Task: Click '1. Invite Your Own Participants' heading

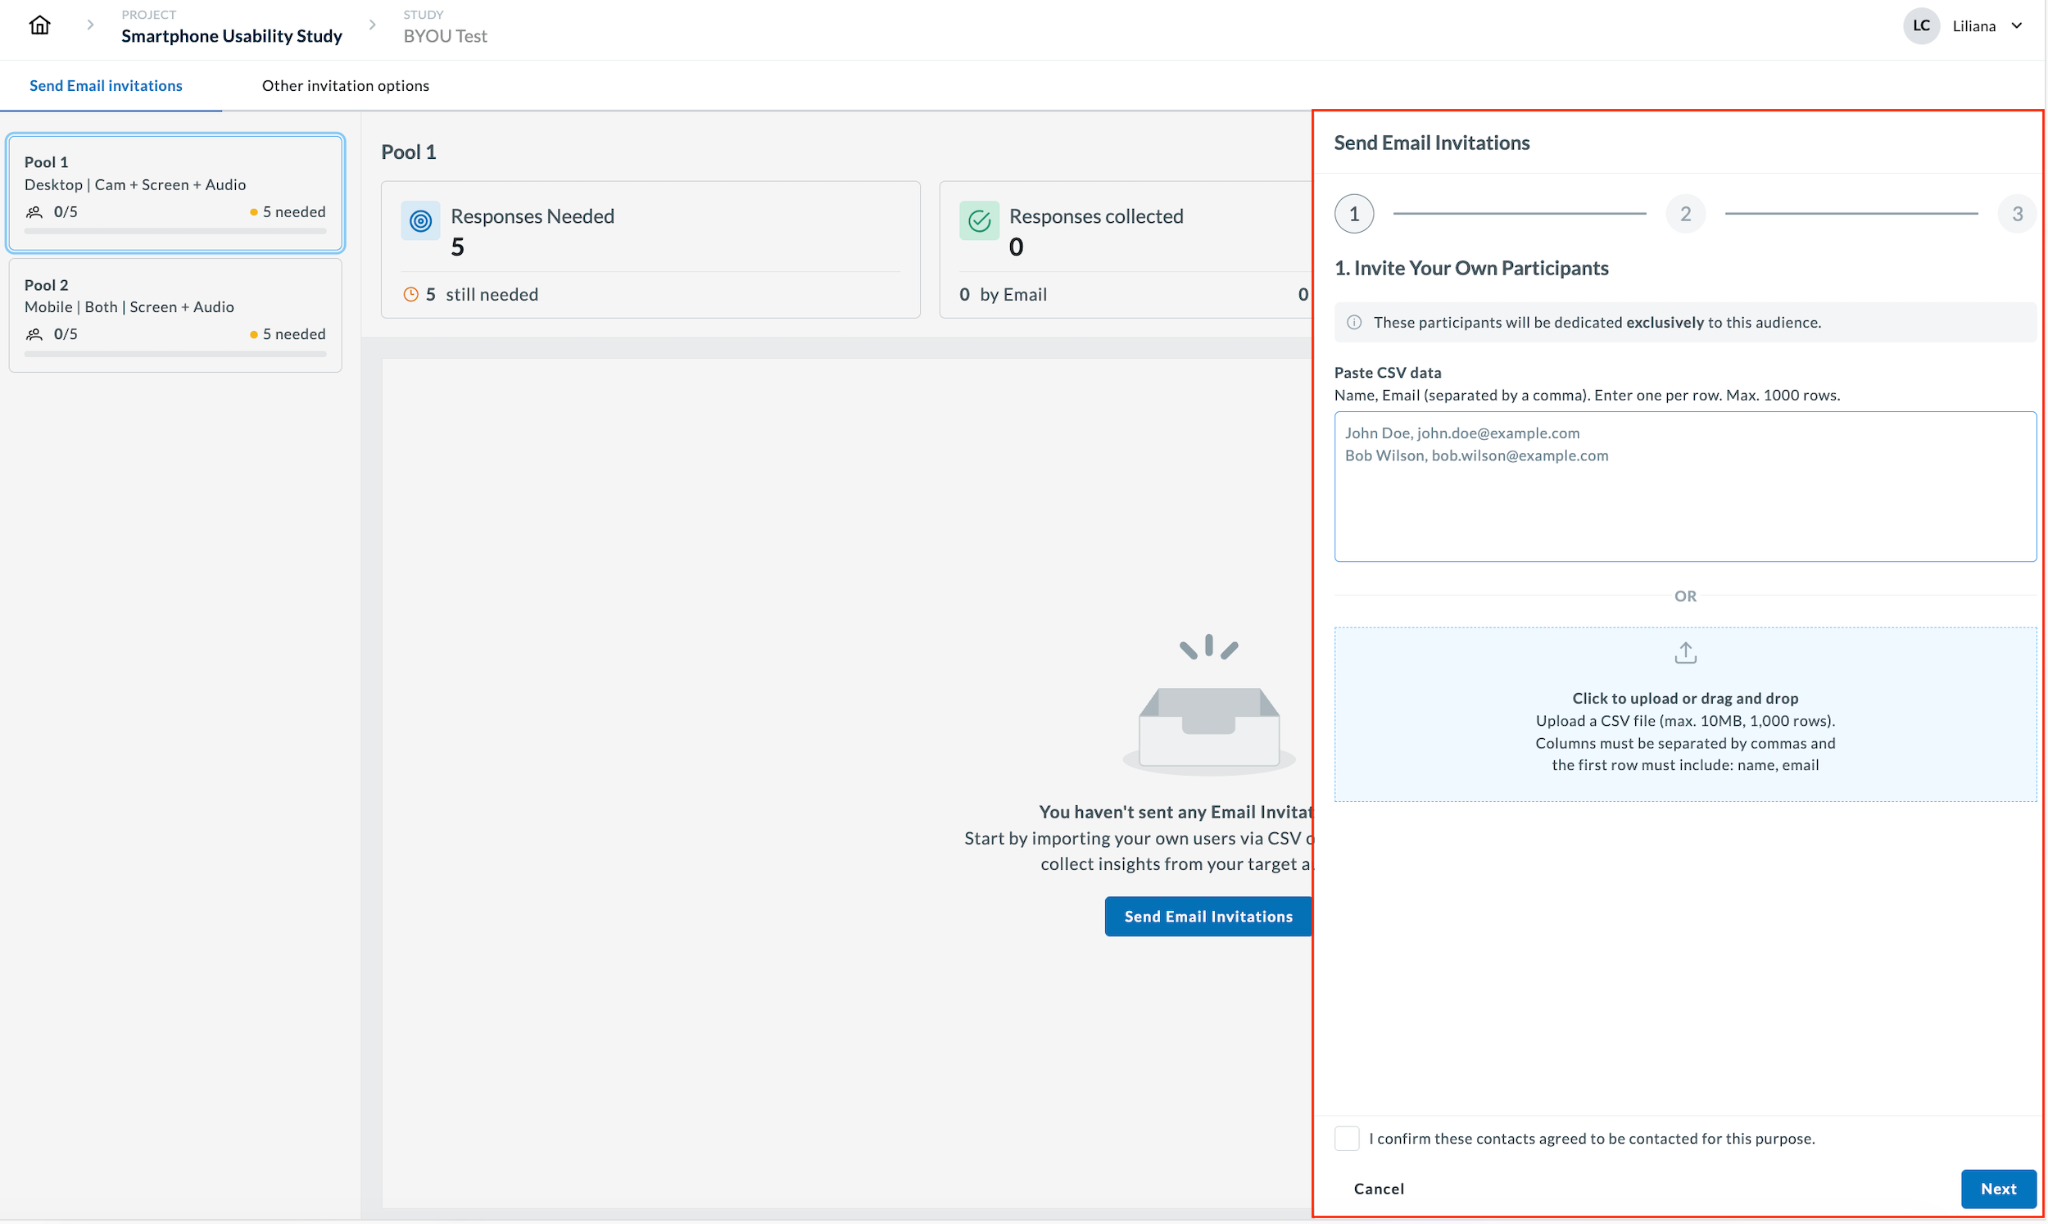Action: coord(1471,268)
